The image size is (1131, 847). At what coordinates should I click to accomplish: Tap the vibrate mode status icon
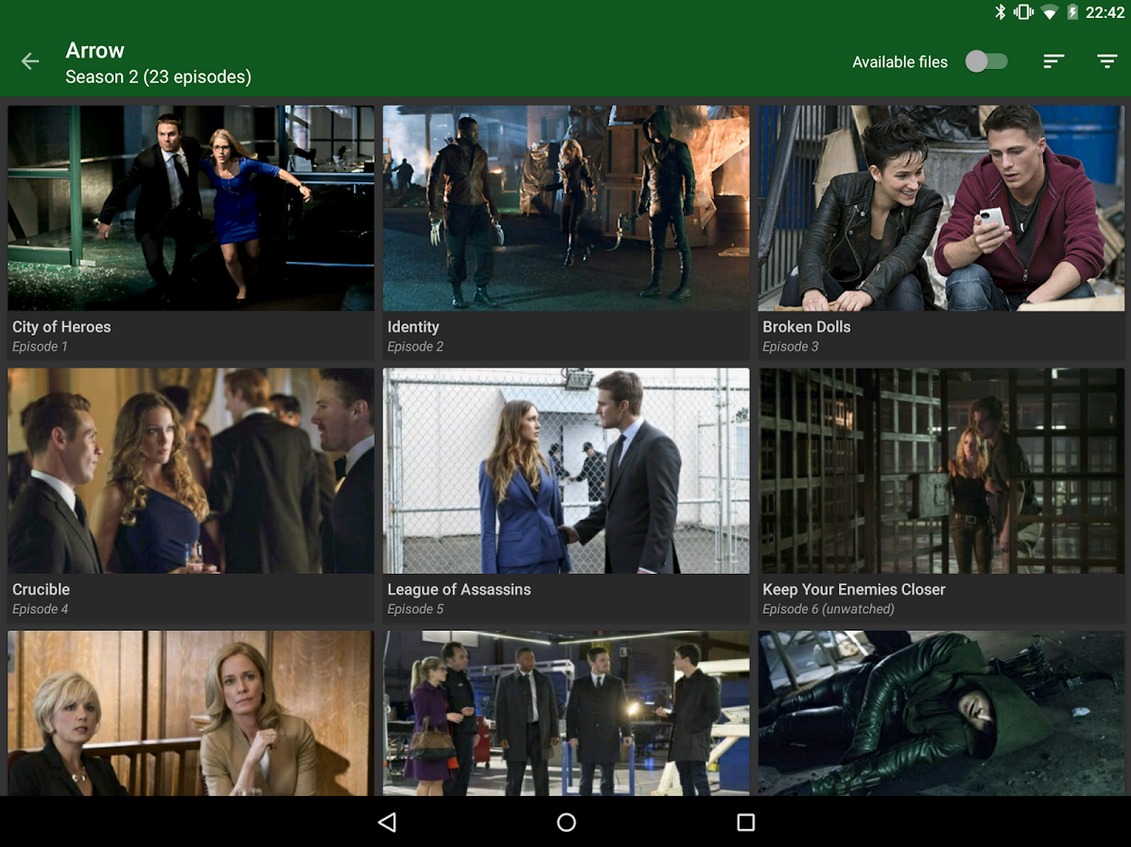1023,12
